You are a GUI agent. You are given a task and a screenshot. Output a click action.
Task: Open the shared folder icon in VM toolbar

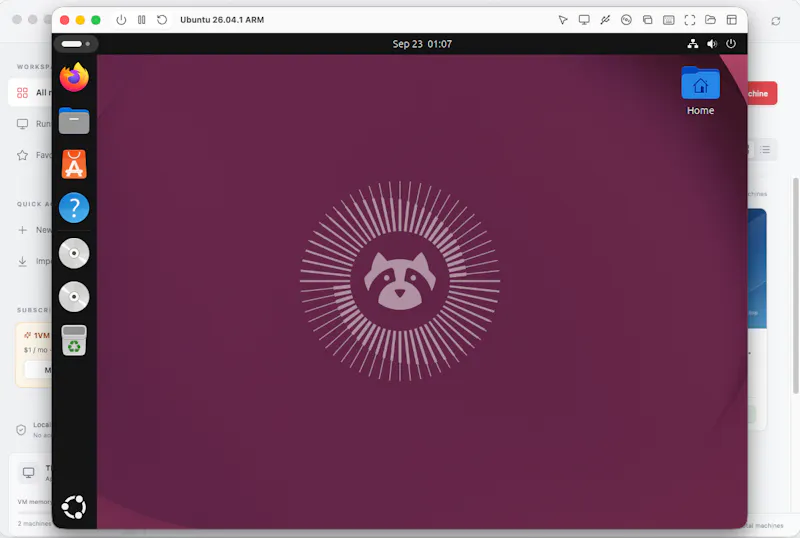coord(710,20)
